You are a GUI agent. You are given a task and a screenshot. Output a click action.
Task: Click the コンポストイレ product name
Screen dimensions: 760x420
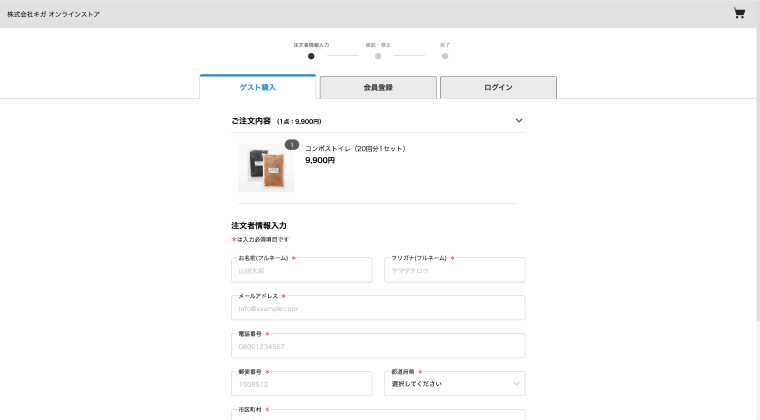[x=355, y=148]
